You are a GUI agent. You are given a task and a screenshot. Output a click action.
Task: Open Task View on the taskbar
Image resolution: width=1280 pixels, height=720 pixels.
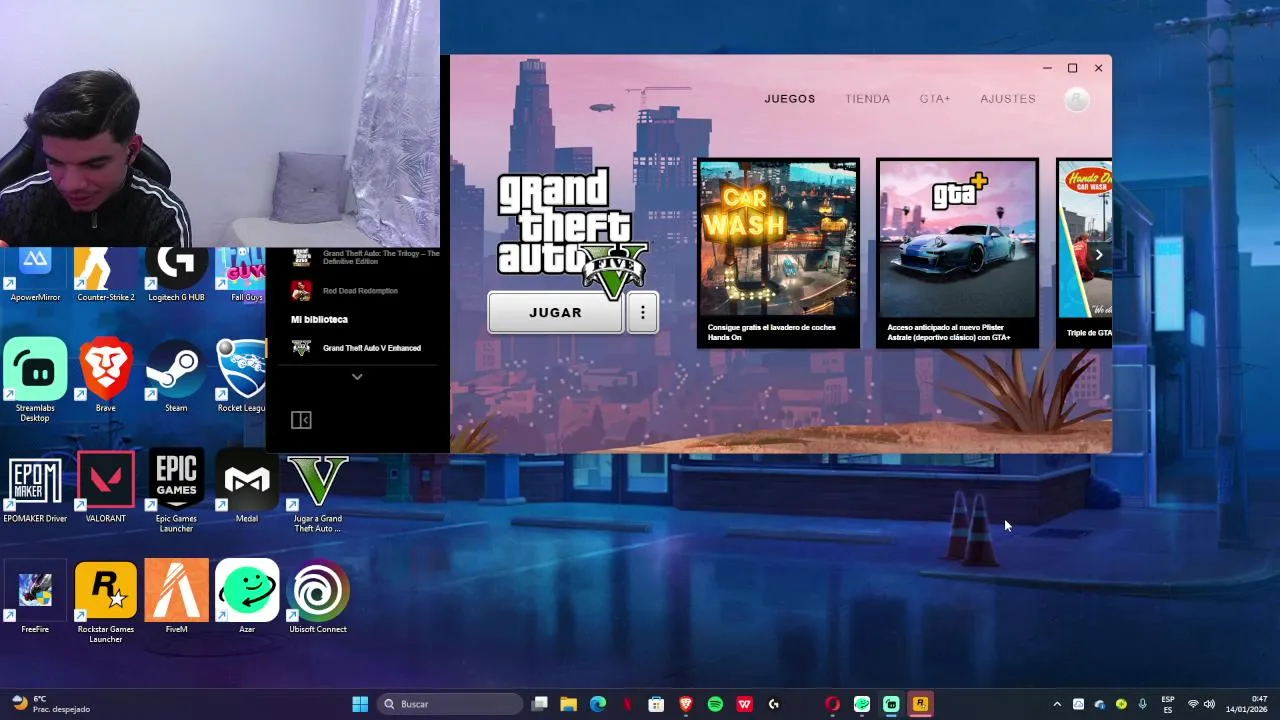pos(540,704)
